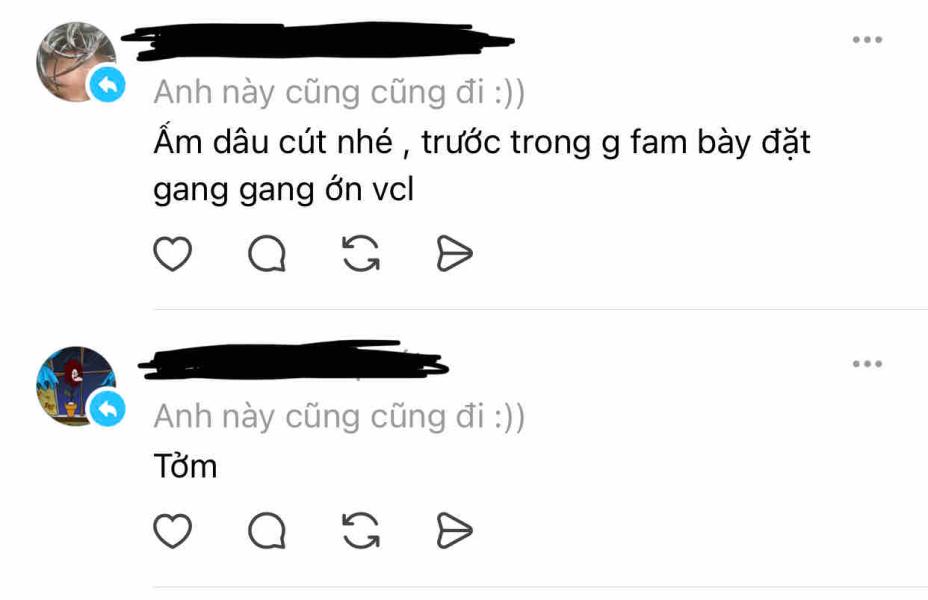Screen dimensions: 928x600
Task: Repost the "Tởm" reply
Action: click(x=361, y=530)
